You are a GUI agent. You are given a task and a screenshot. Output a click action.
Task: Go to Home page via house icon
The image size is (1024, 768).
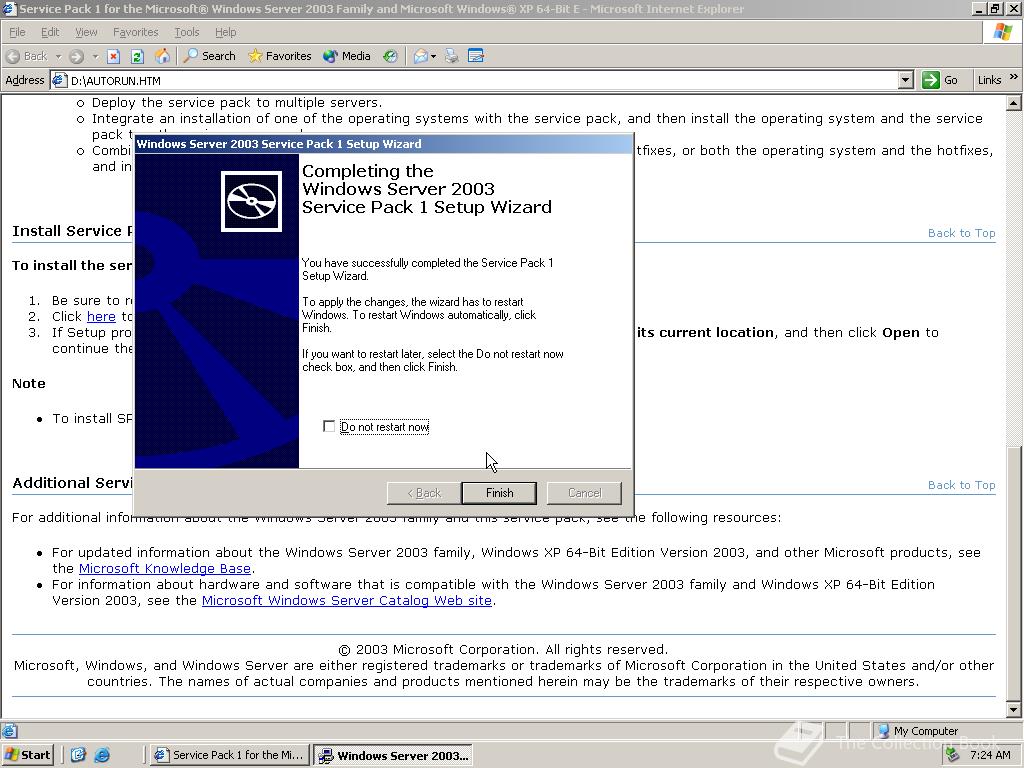(x=162, y=56)
